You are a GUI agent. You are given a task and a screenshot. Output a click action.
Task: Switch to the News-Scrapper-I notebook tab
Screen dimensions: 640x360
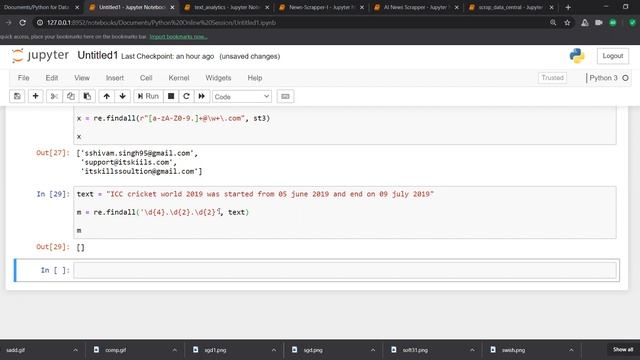[x=320, y=7]
